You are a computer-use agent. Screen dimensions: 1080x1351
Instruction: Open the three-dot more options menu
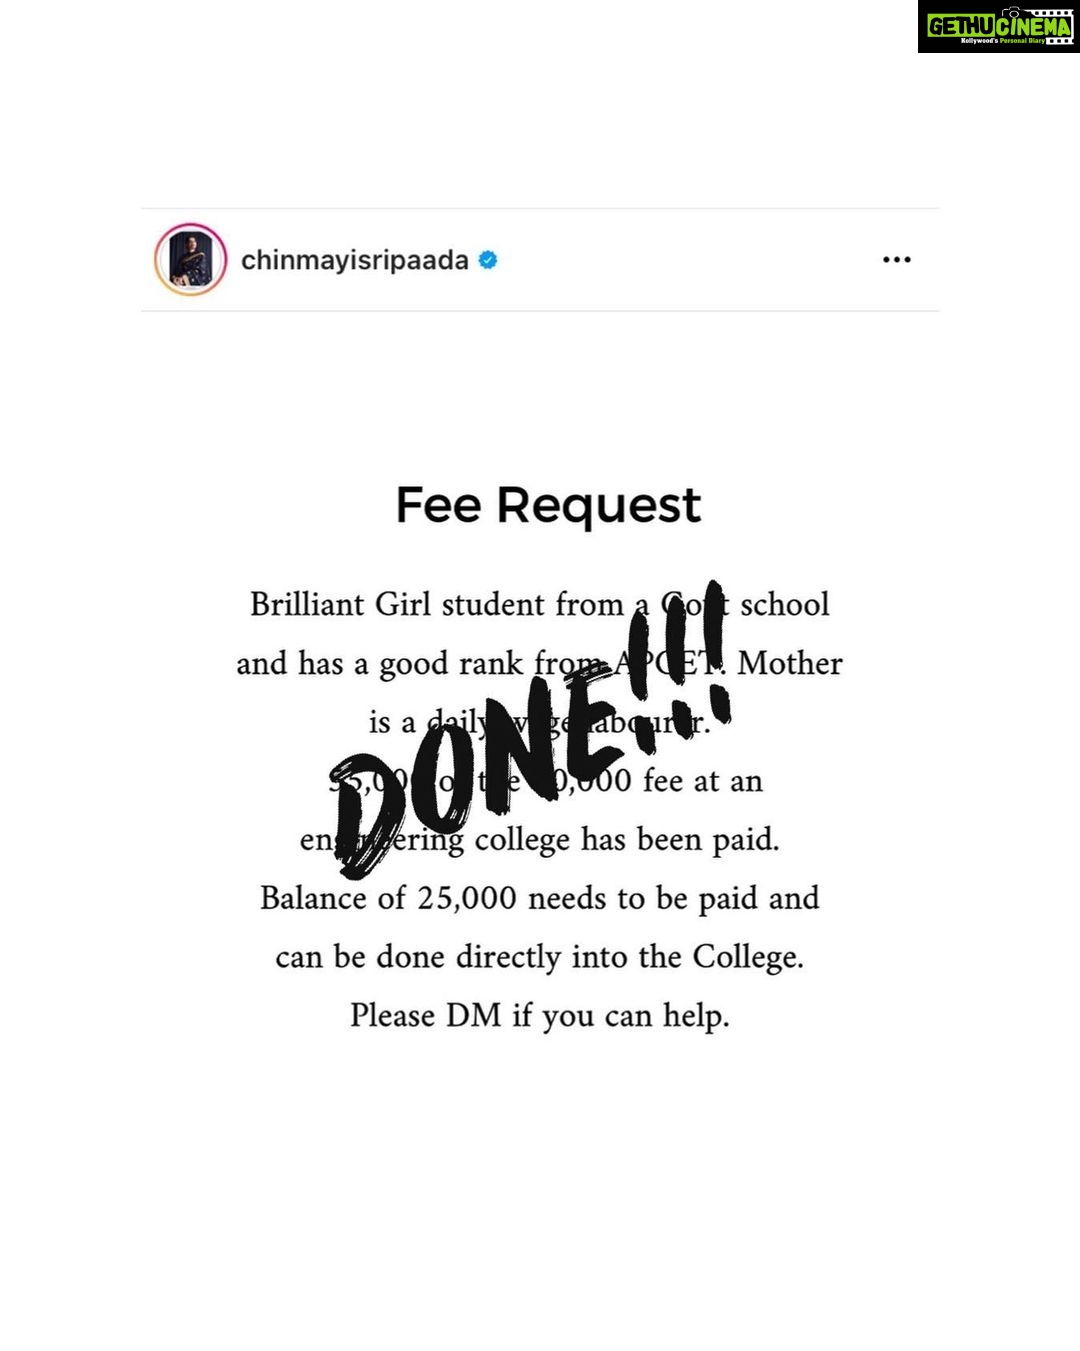point(896,260)
